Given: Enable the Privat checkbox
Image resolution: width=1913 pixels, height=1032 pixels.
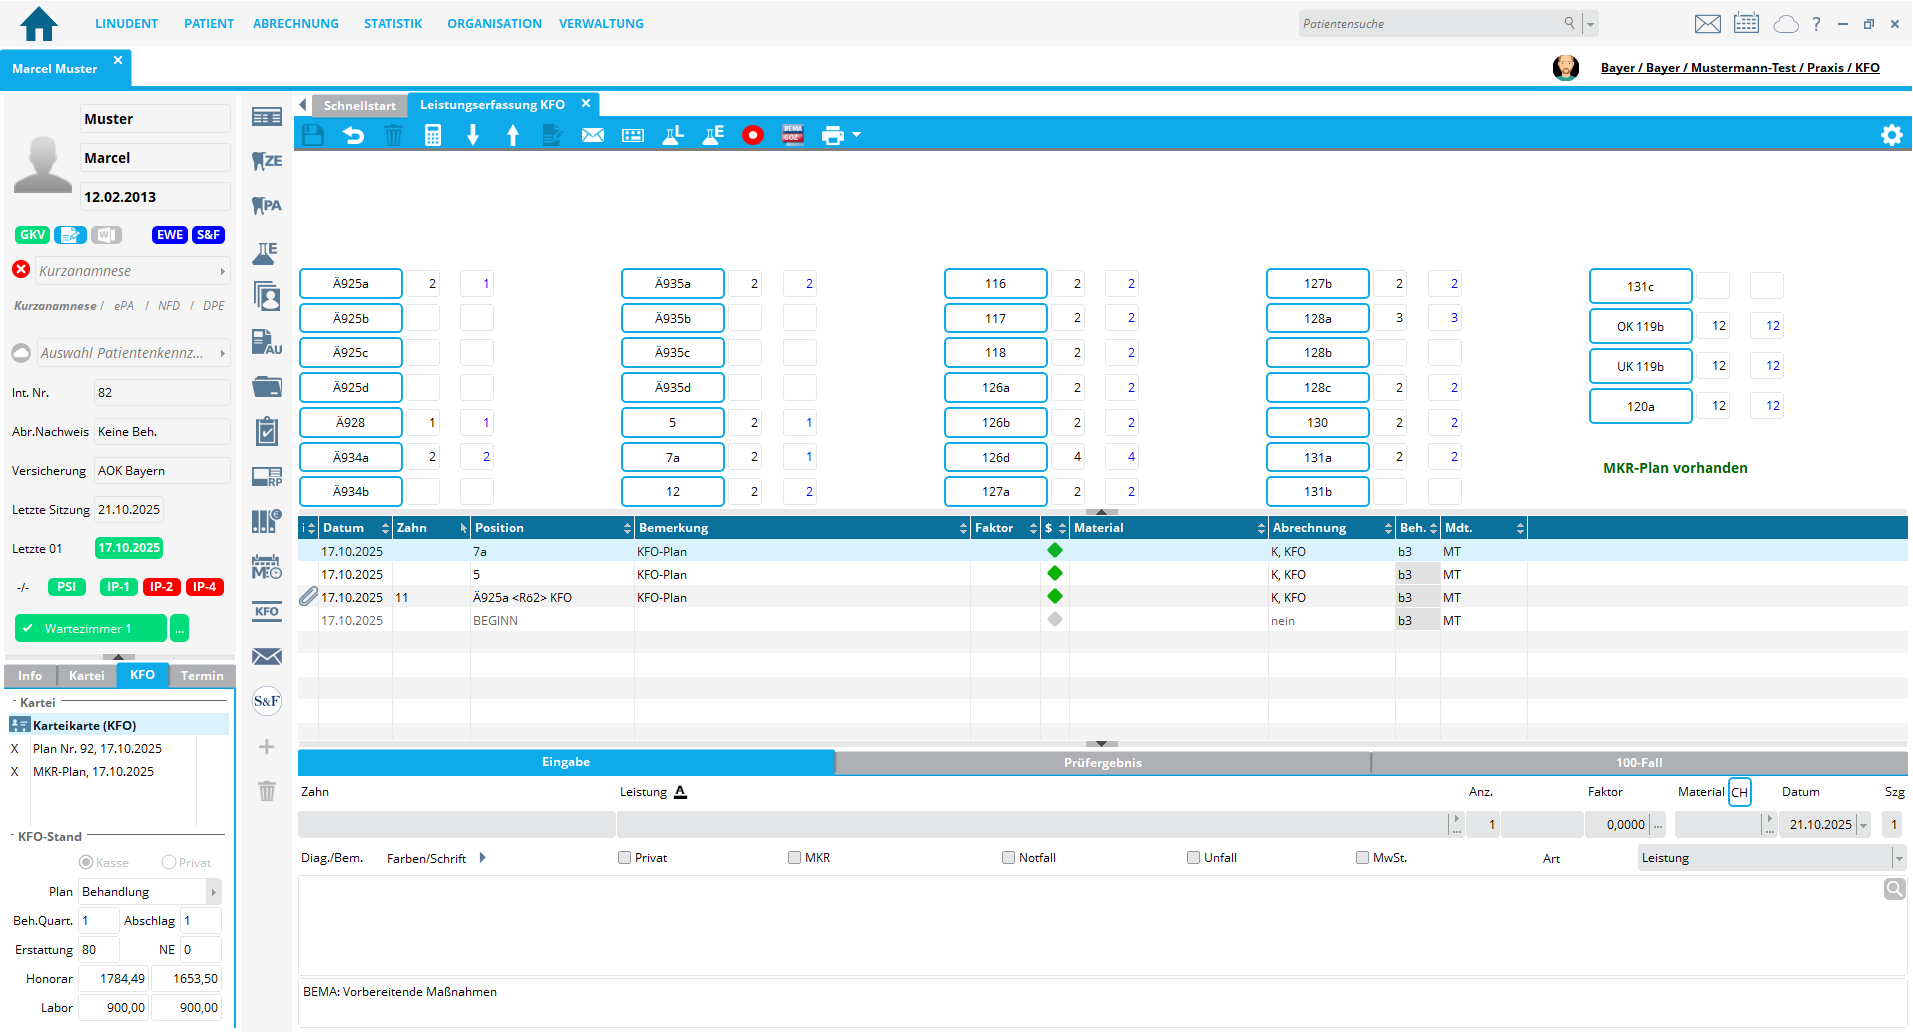Looking at the screenshot, I should [625, 858].
